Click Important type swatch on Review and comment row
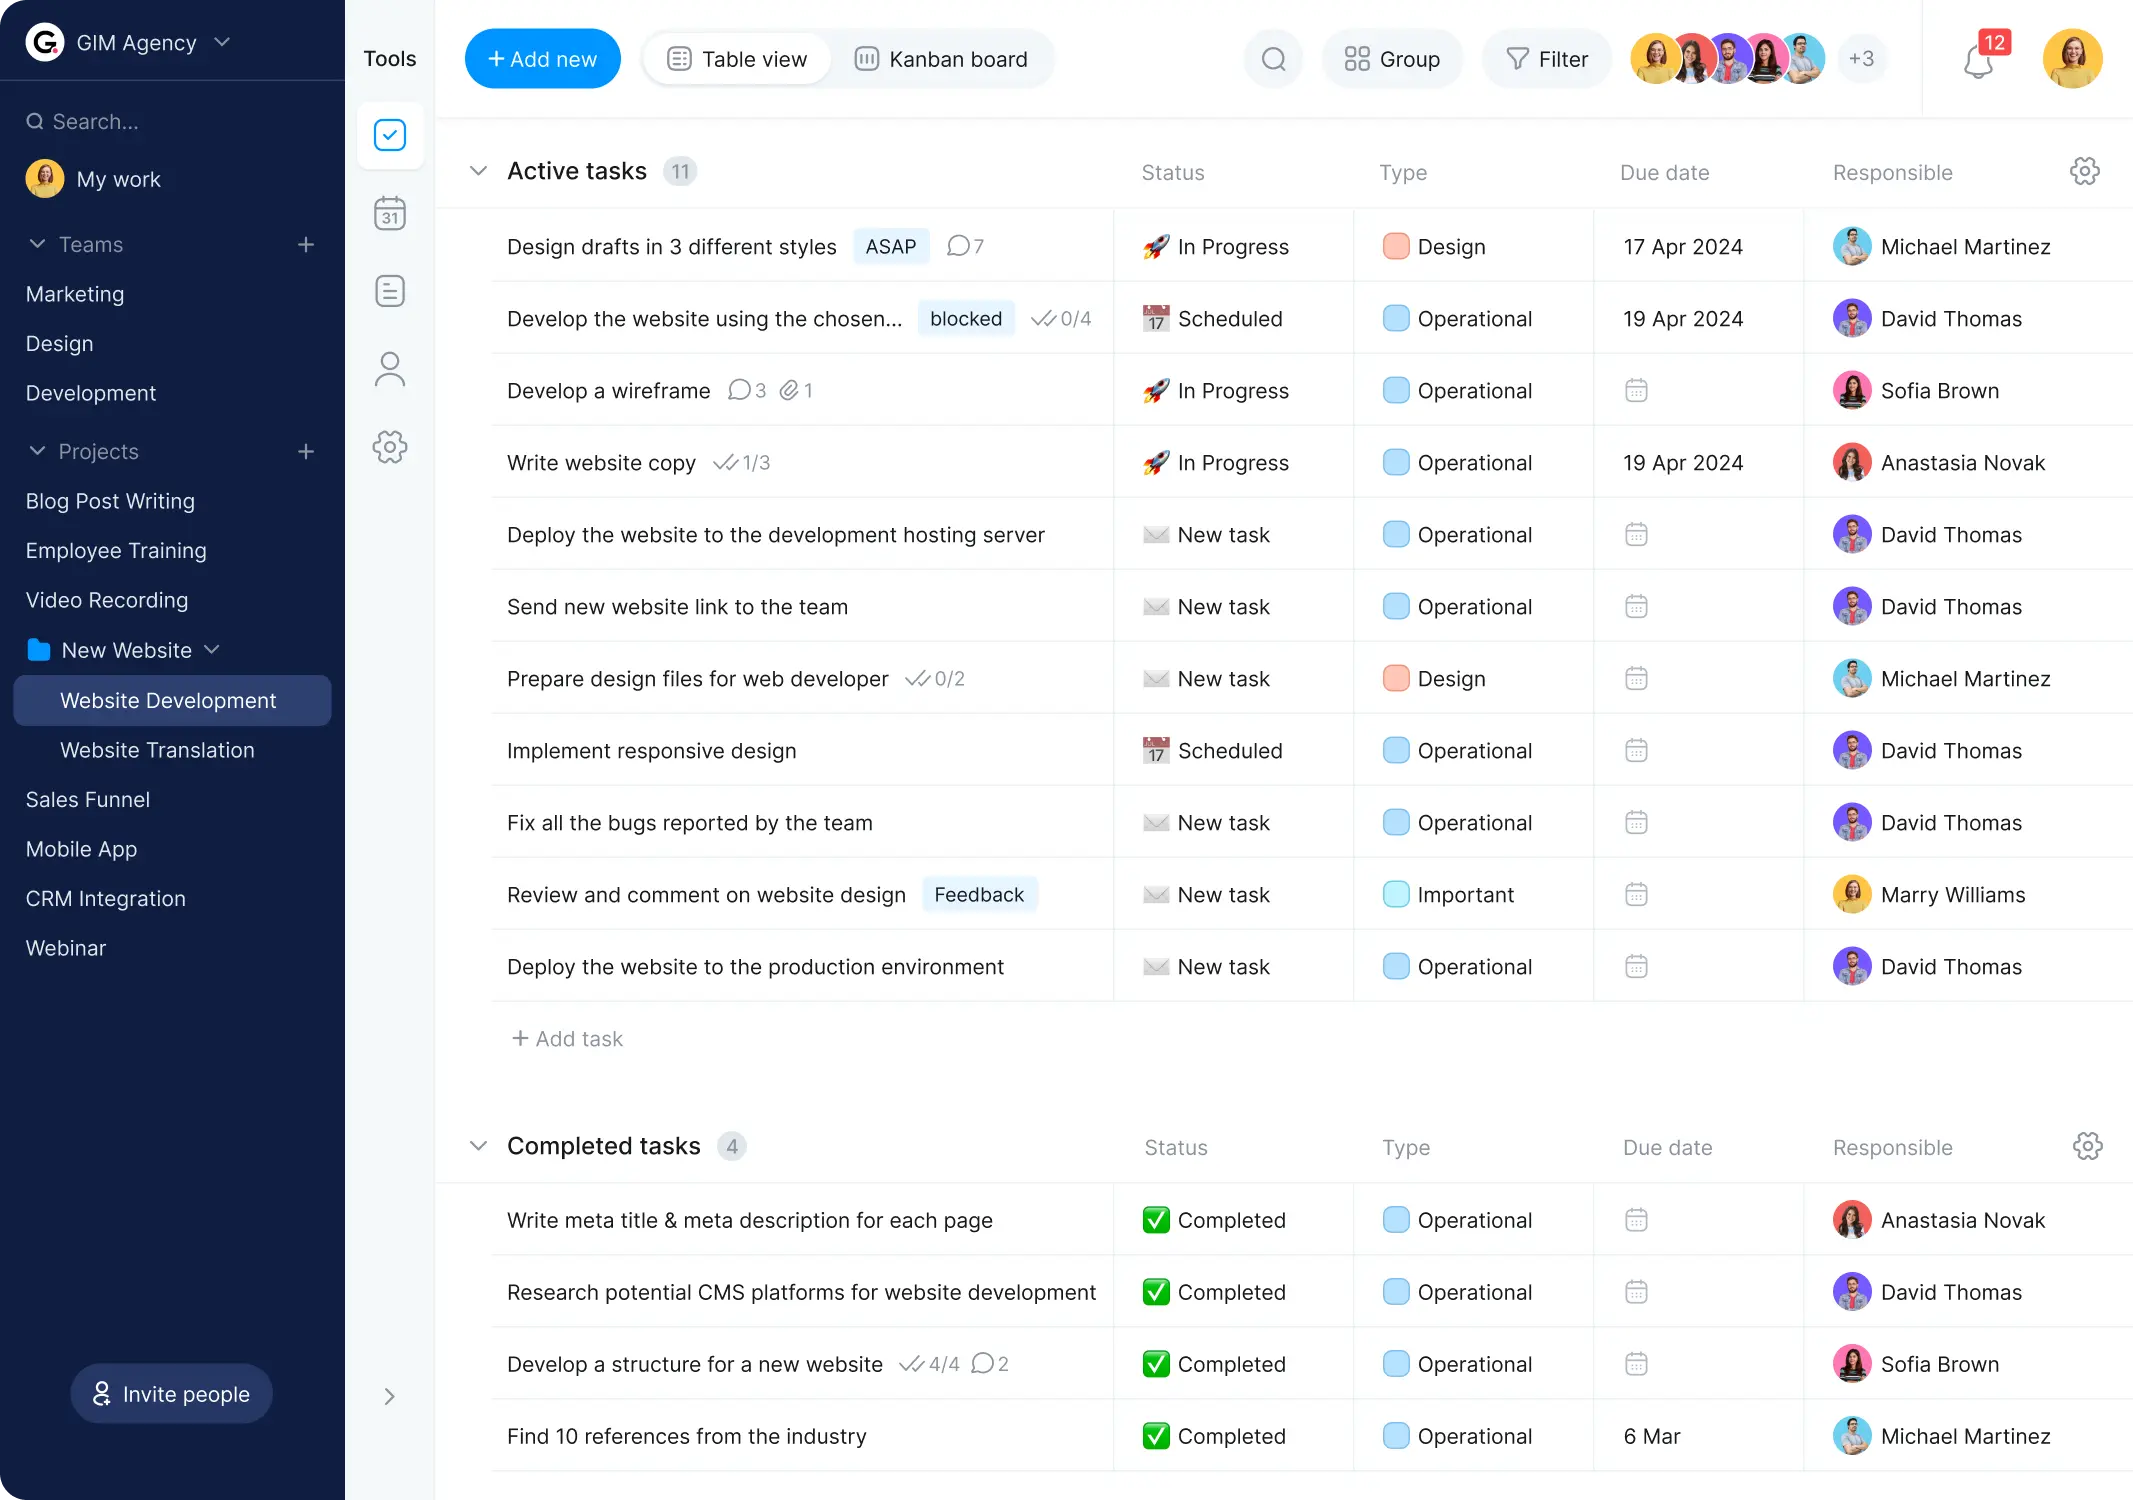2133x1500 pixels. (1396, 894)
